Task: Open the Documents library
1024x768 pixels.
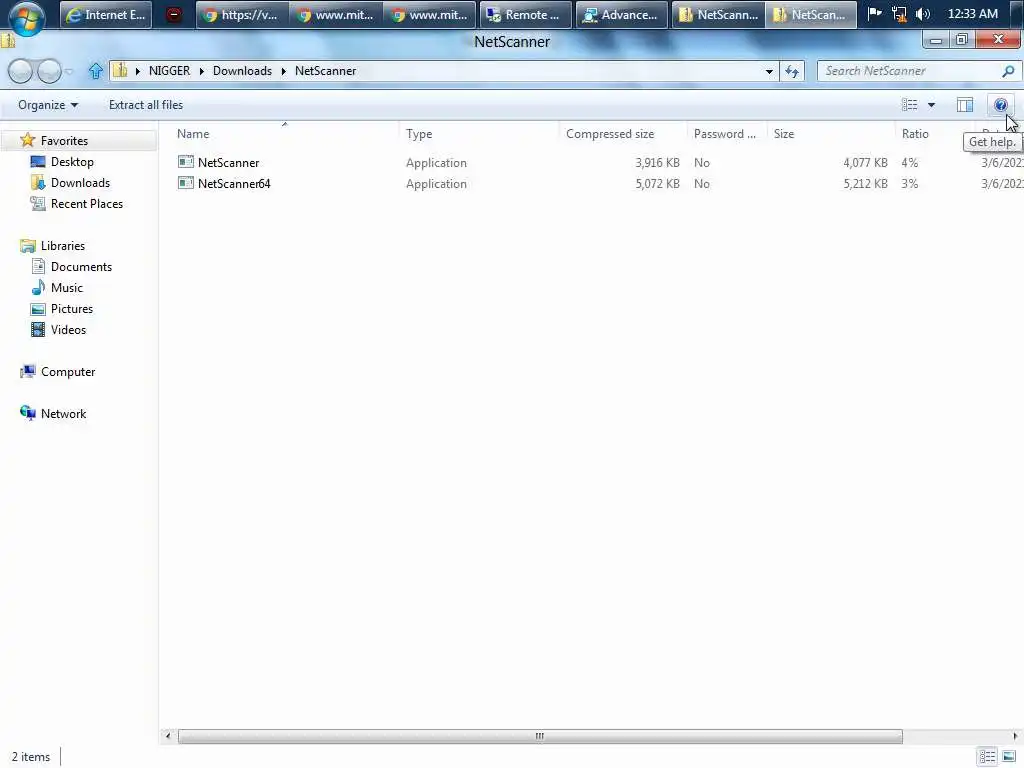Action: (81, 266)
